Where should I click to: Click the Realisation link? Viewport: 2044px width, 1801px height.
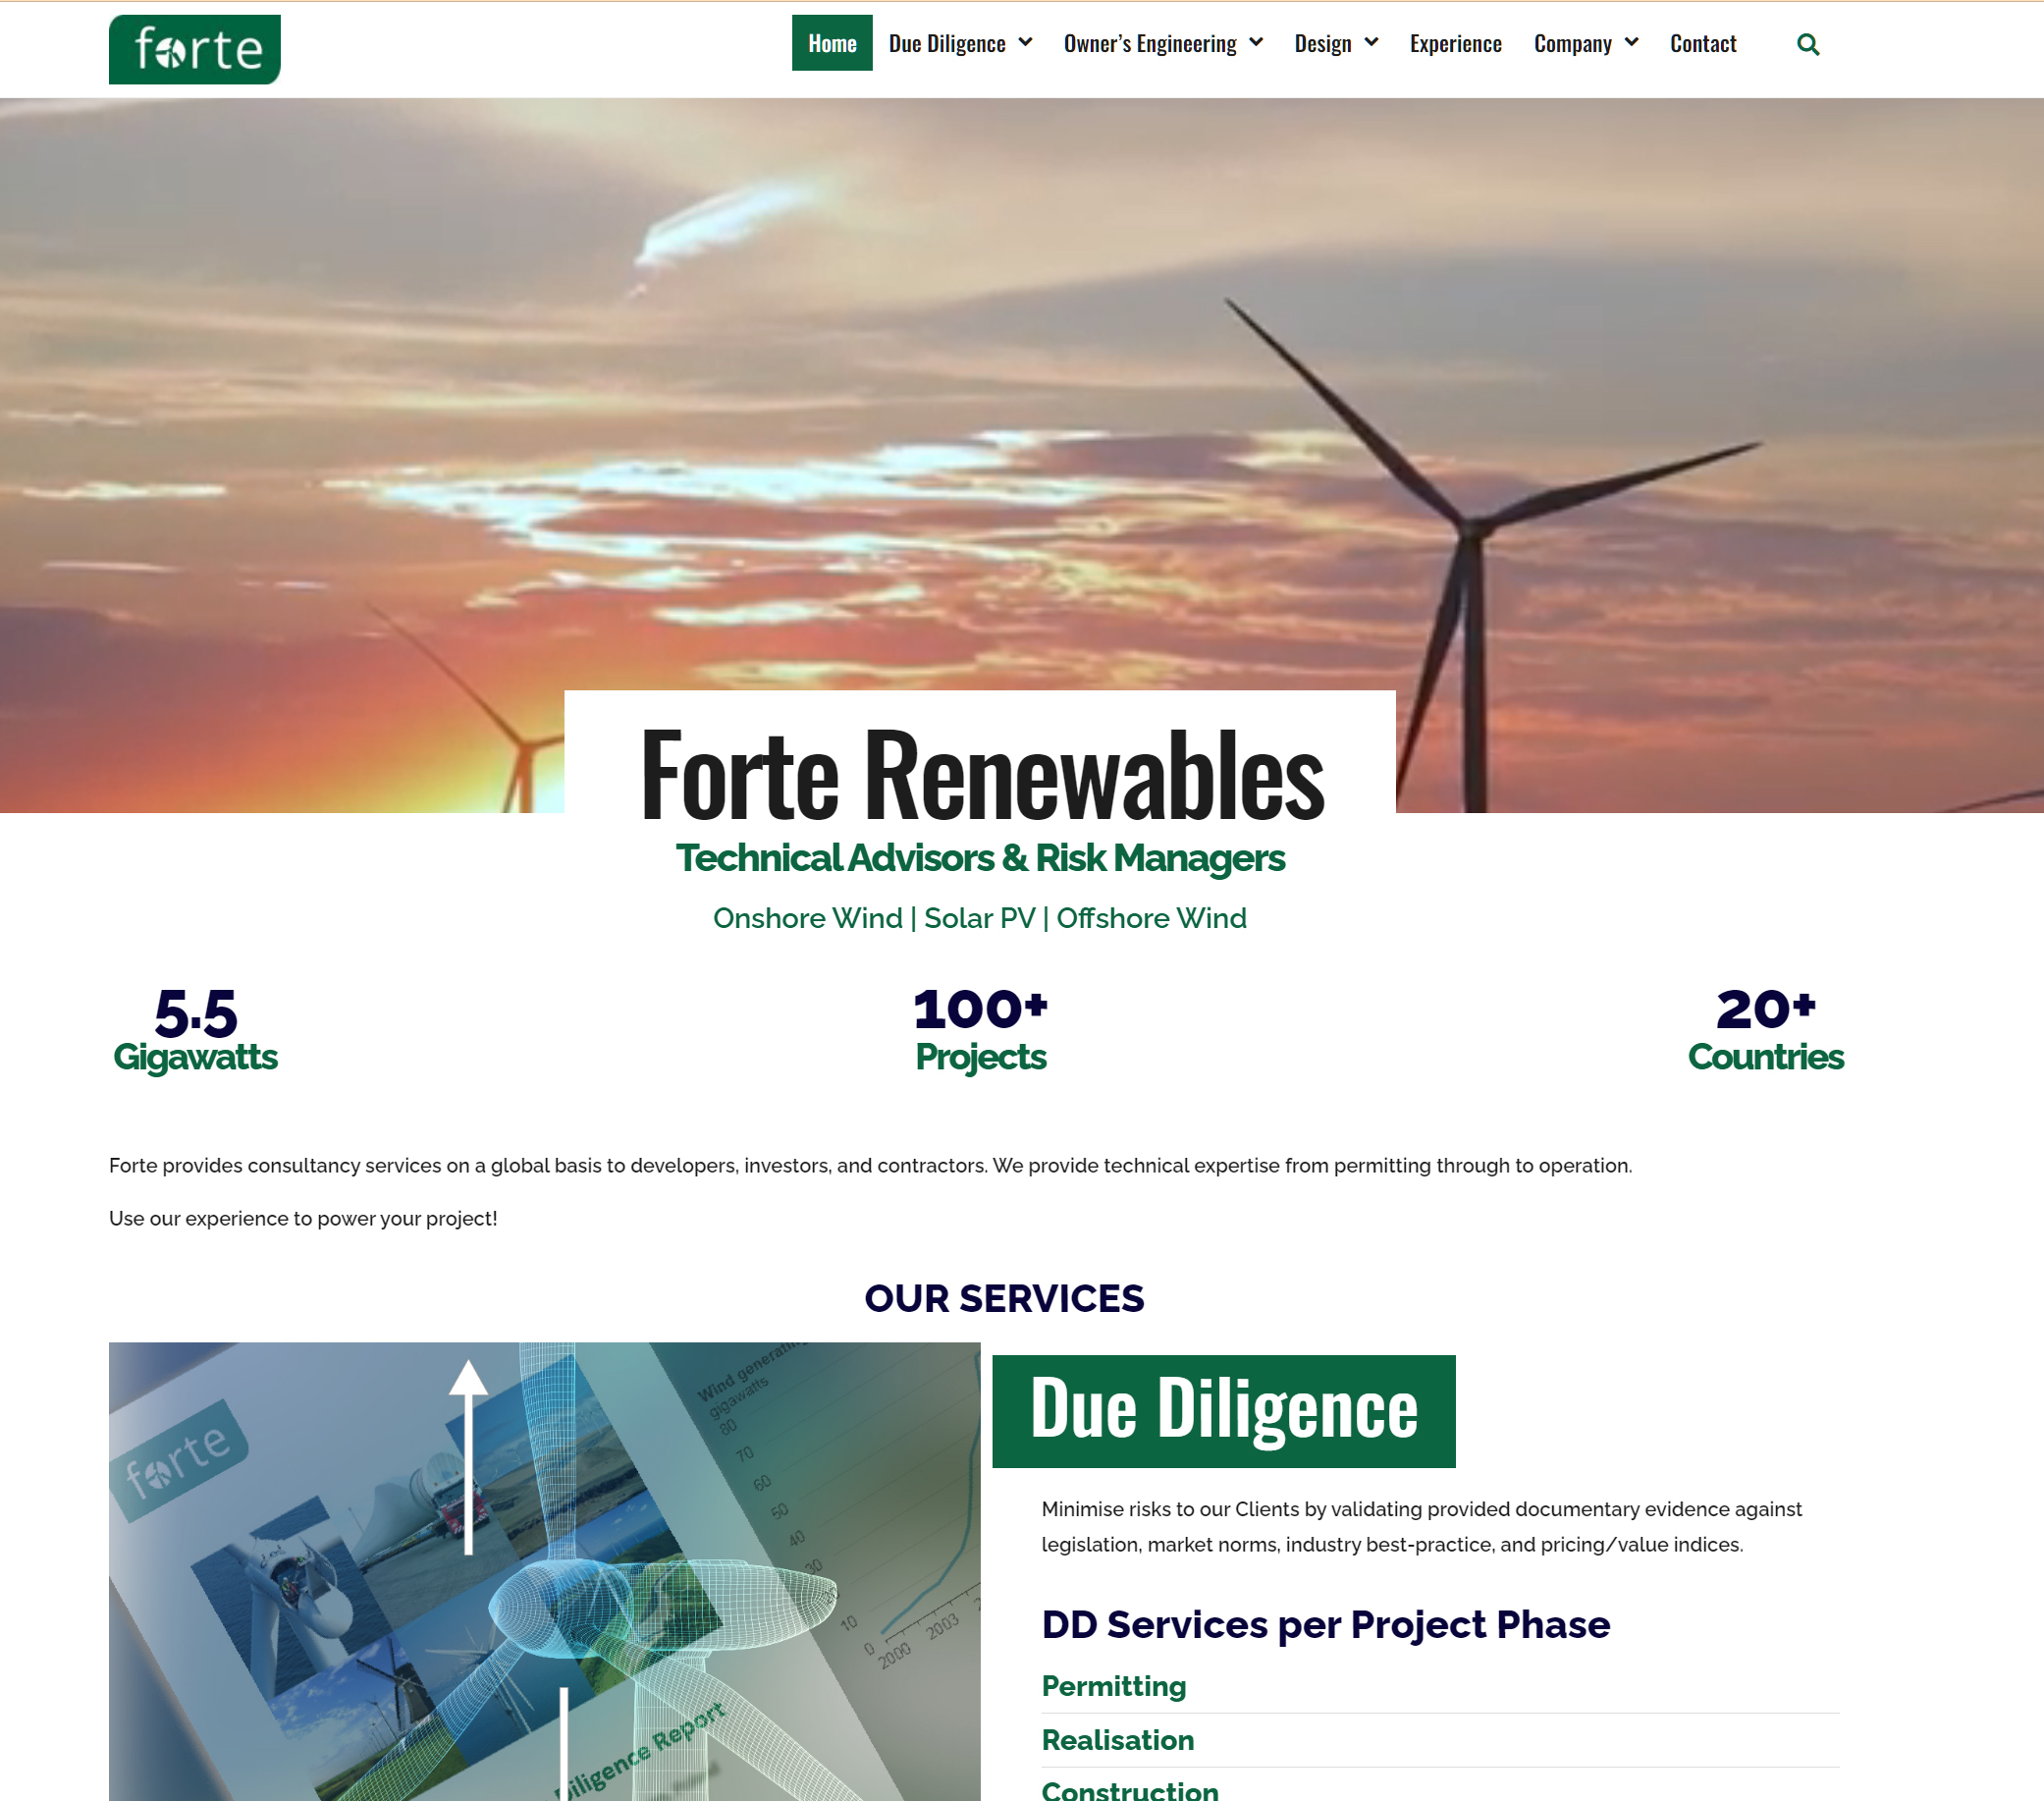point(1117,1740)
